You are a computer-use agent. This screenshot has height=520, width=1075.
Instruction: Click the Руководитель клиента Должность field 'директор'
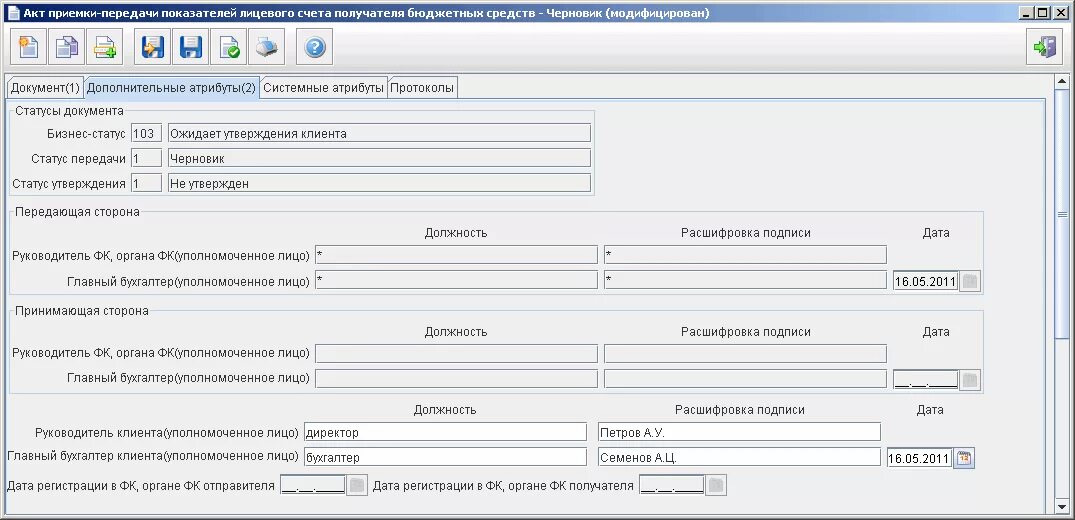point(445,432)
